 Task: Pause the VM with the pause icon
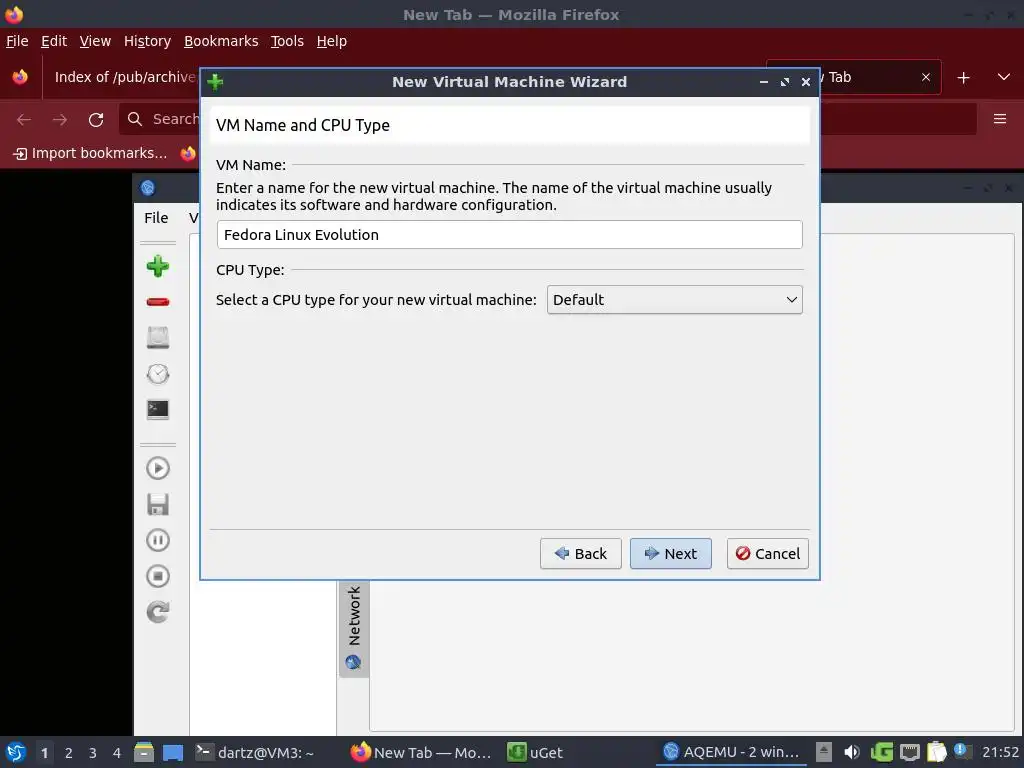point(157,540)
